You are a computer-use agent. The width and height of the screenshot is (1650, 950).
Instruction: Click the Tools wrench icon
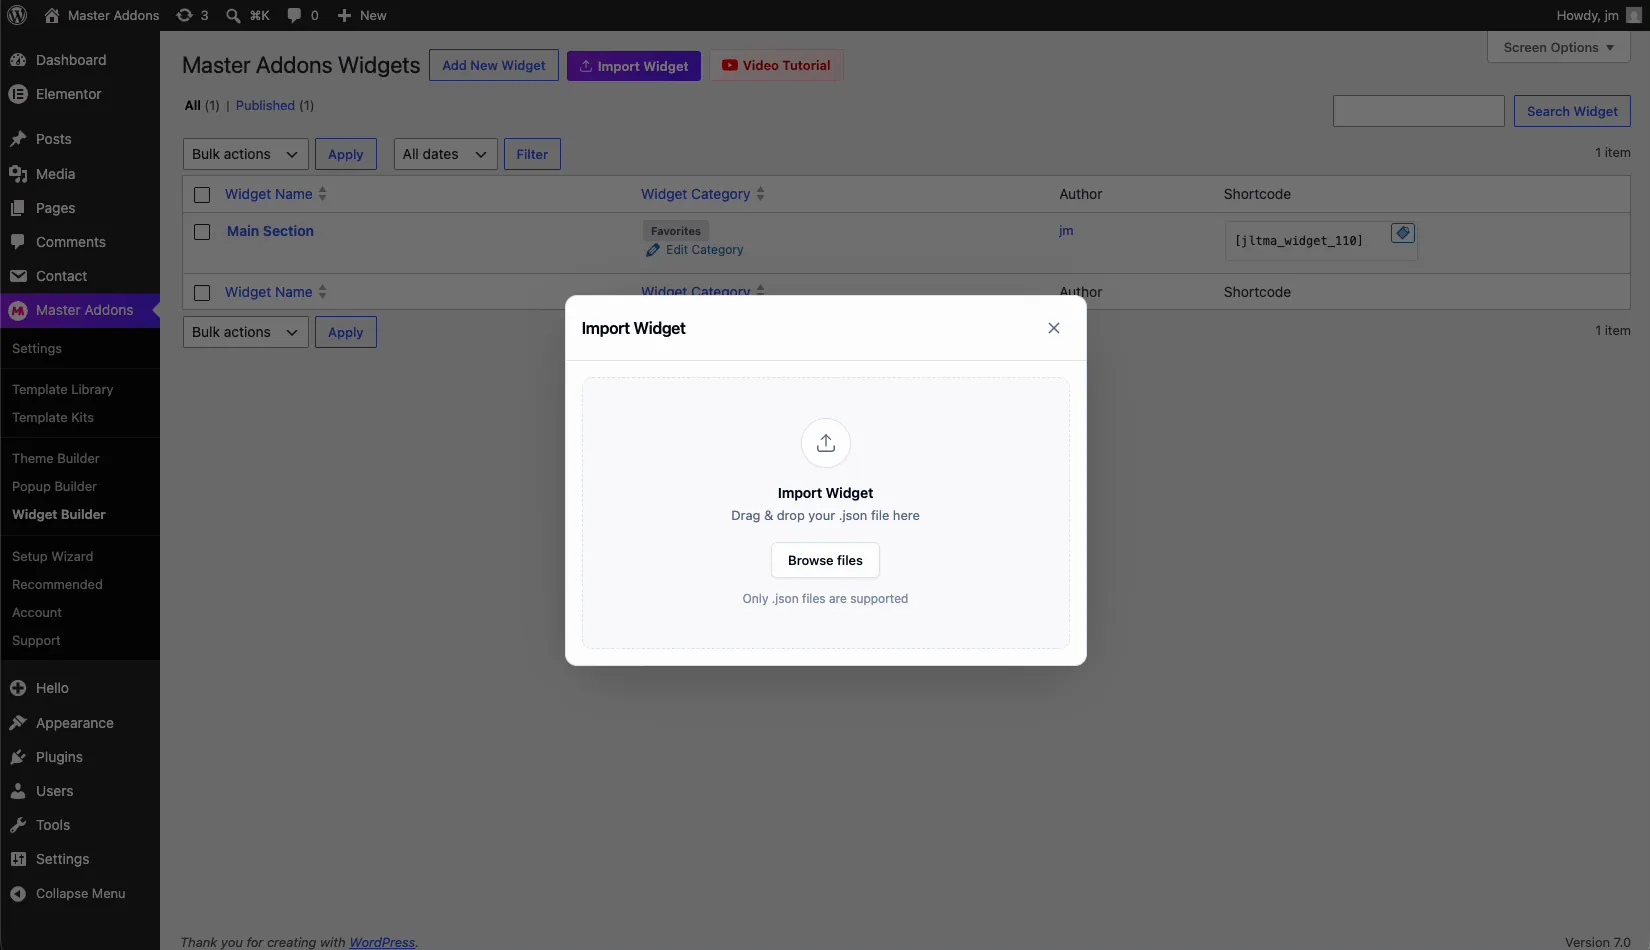18,825
